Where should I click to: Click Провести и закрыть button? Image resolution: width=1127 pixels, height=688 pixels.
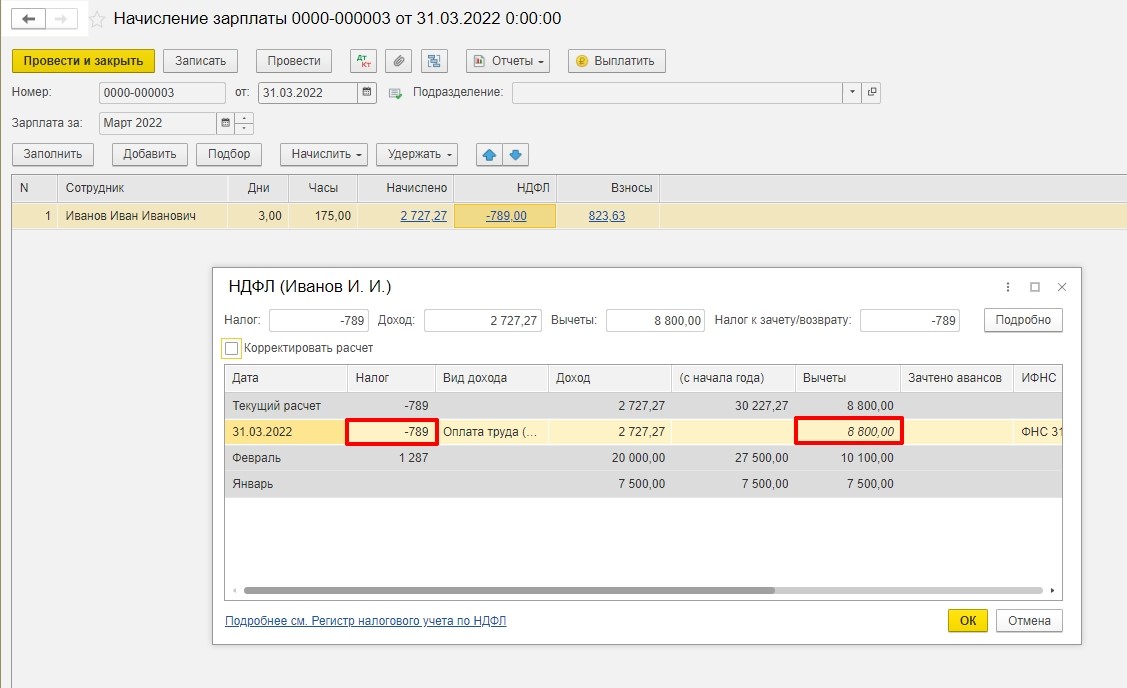pos(83,61)
